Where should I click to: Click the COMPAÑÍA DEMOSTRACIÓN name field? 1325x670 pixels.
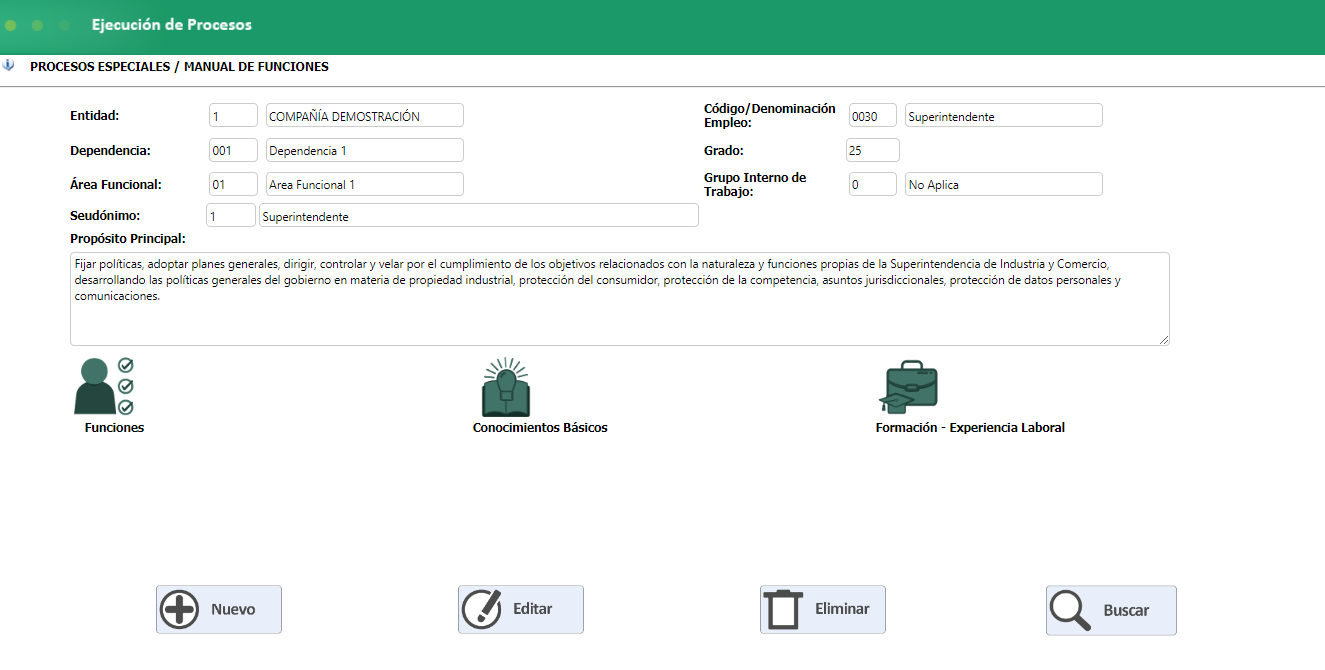(365, 115)
